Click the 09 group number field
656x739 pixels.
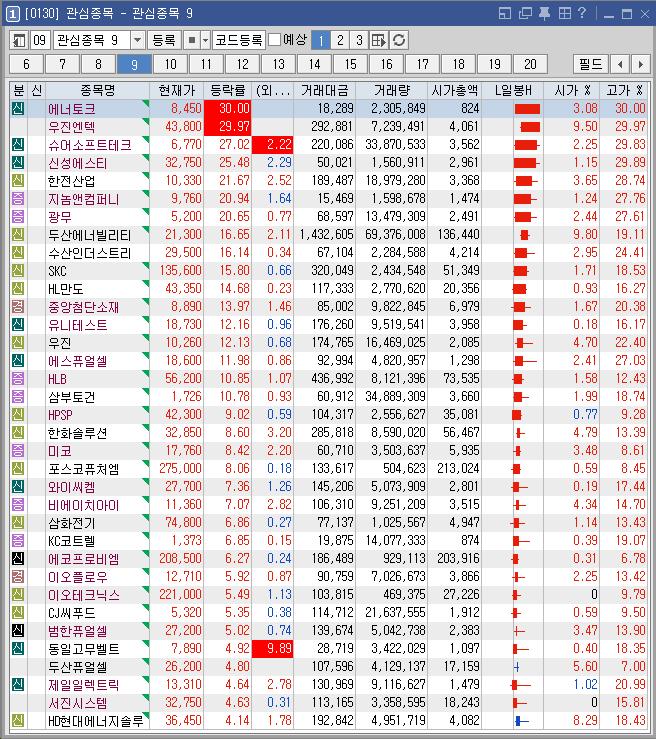pos(40,40)
